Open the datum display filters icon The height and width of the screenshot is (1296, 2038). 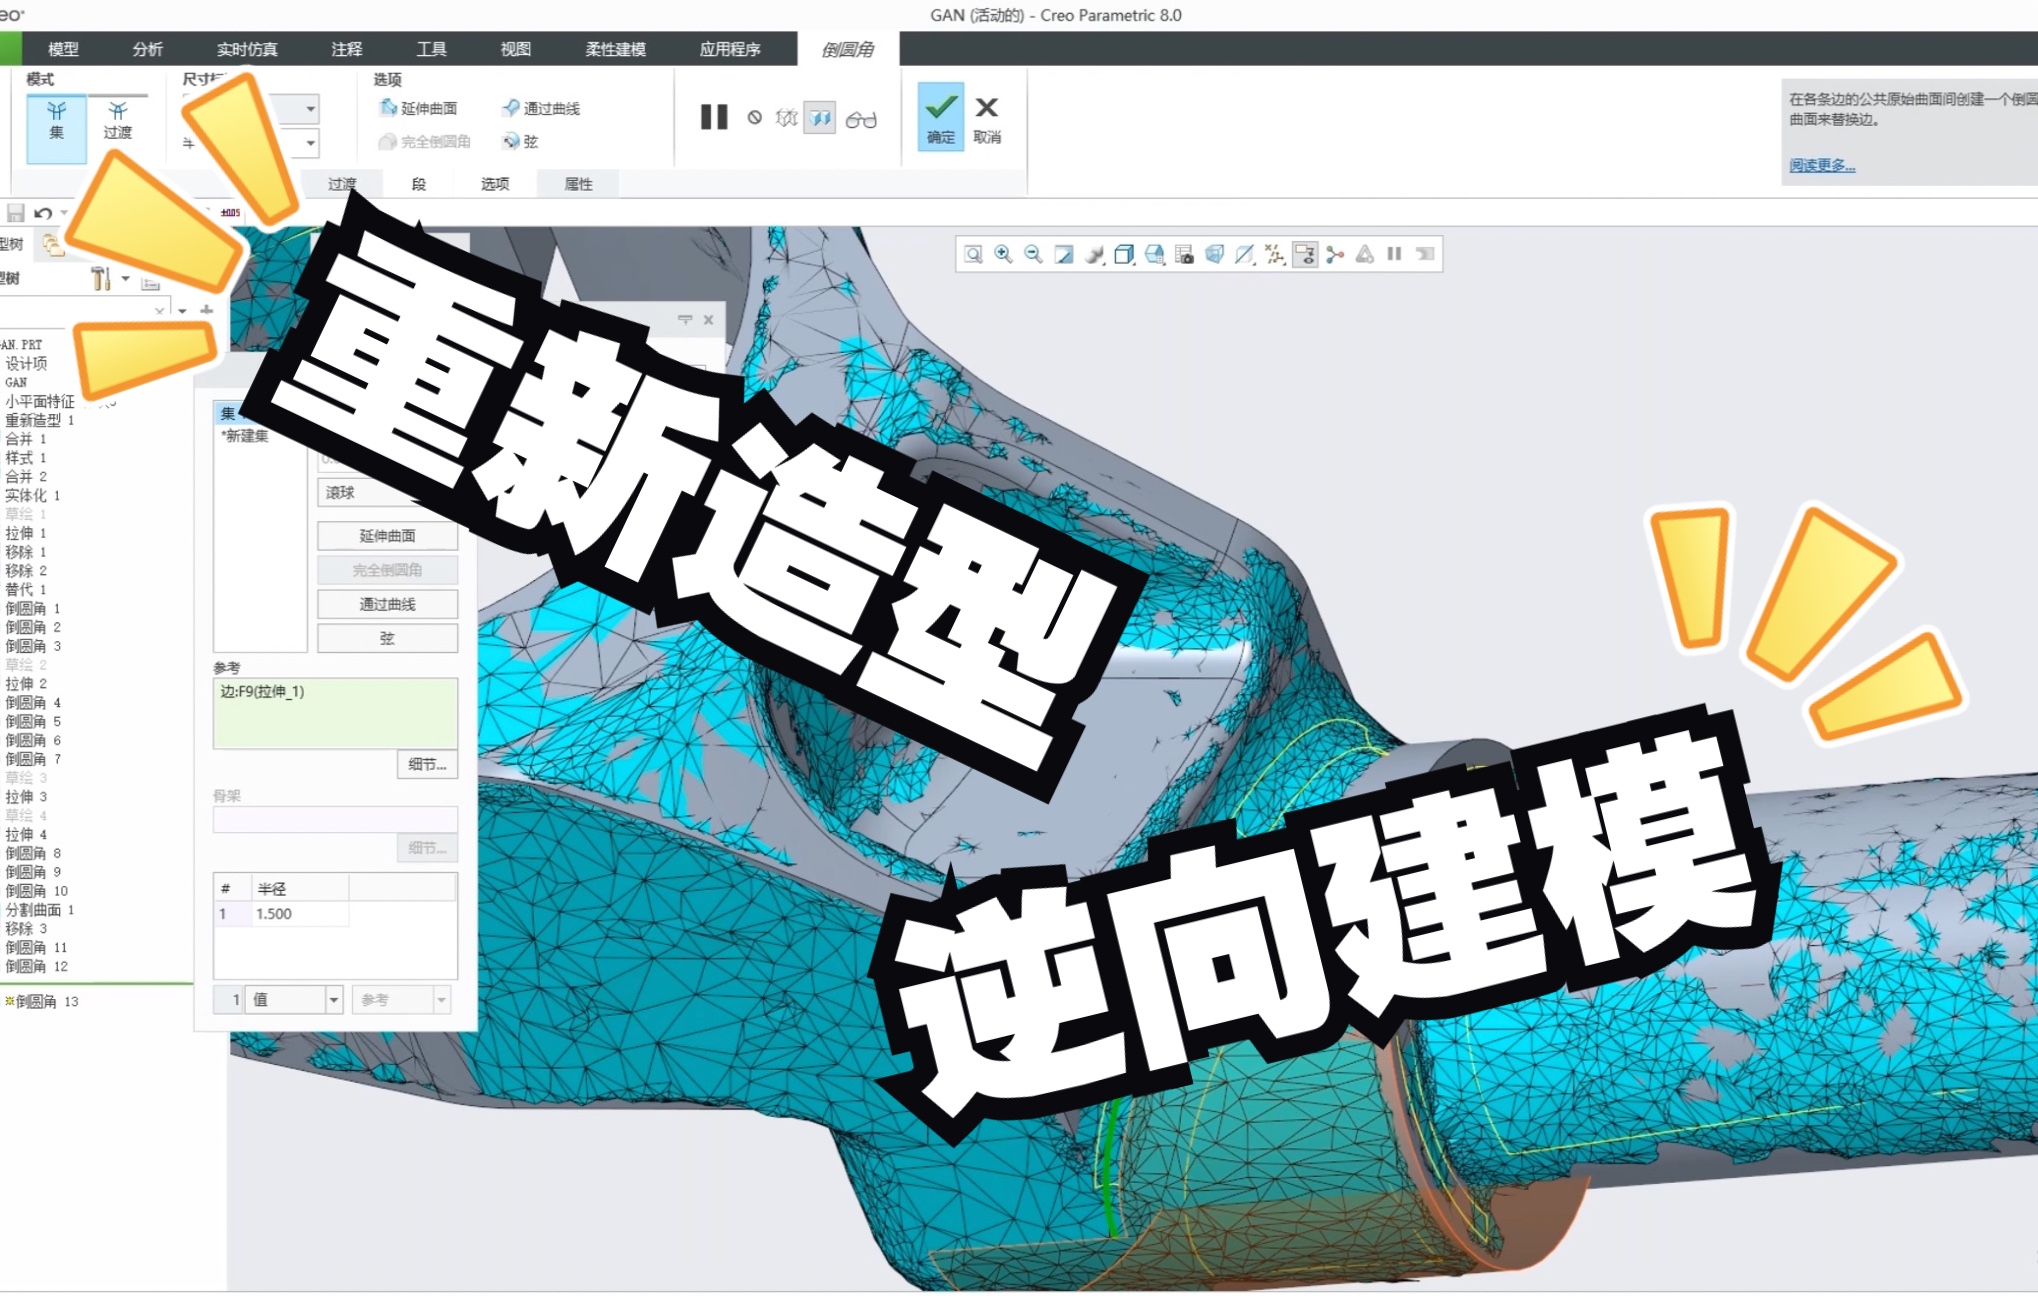1275,254
